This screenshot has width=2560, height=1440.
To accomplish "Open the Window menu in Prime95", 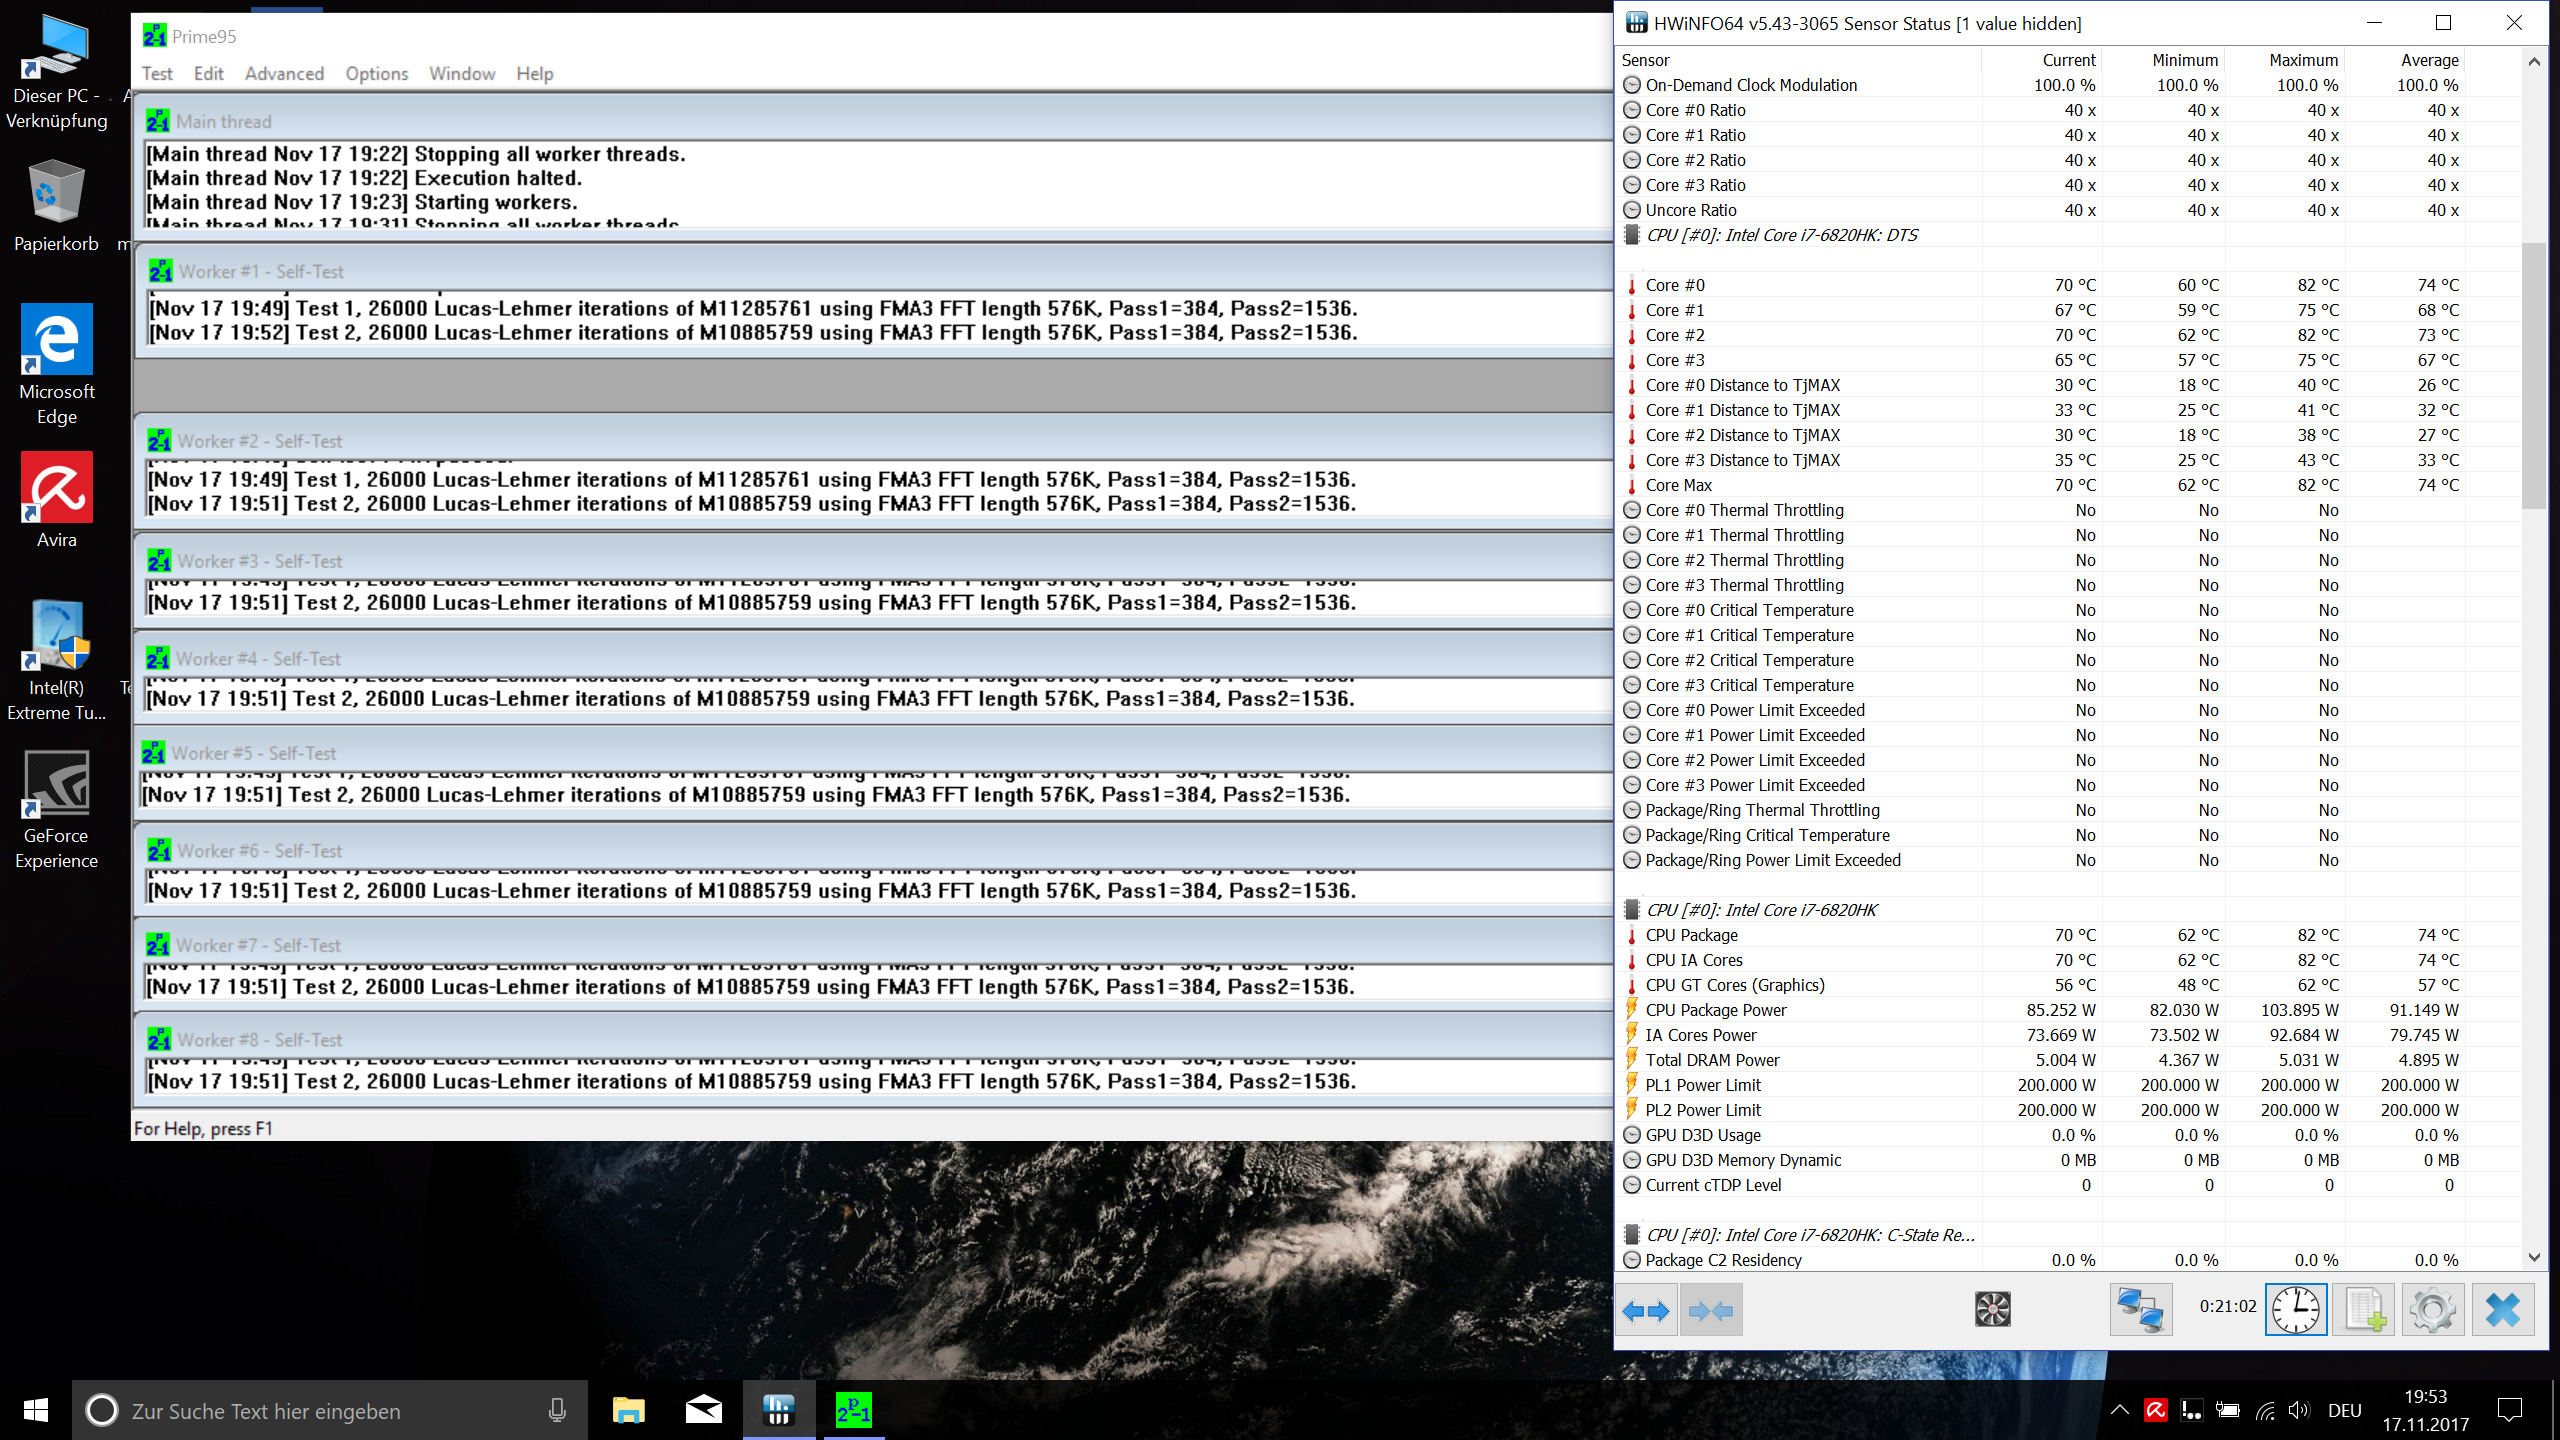I will pyautogui.click(x=462, y=73).
